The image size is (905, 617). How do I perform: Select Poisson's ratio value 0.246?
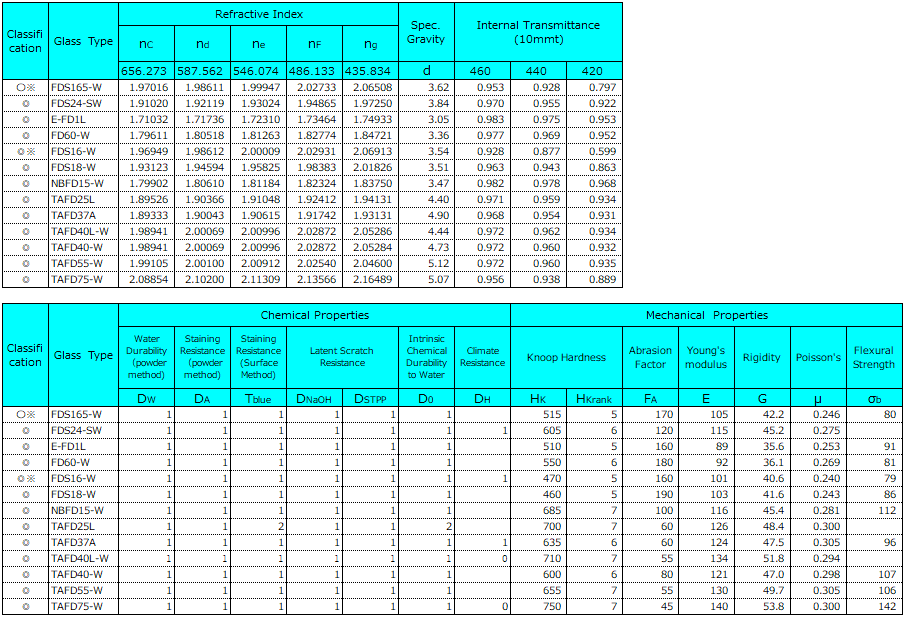click(826, 414)
